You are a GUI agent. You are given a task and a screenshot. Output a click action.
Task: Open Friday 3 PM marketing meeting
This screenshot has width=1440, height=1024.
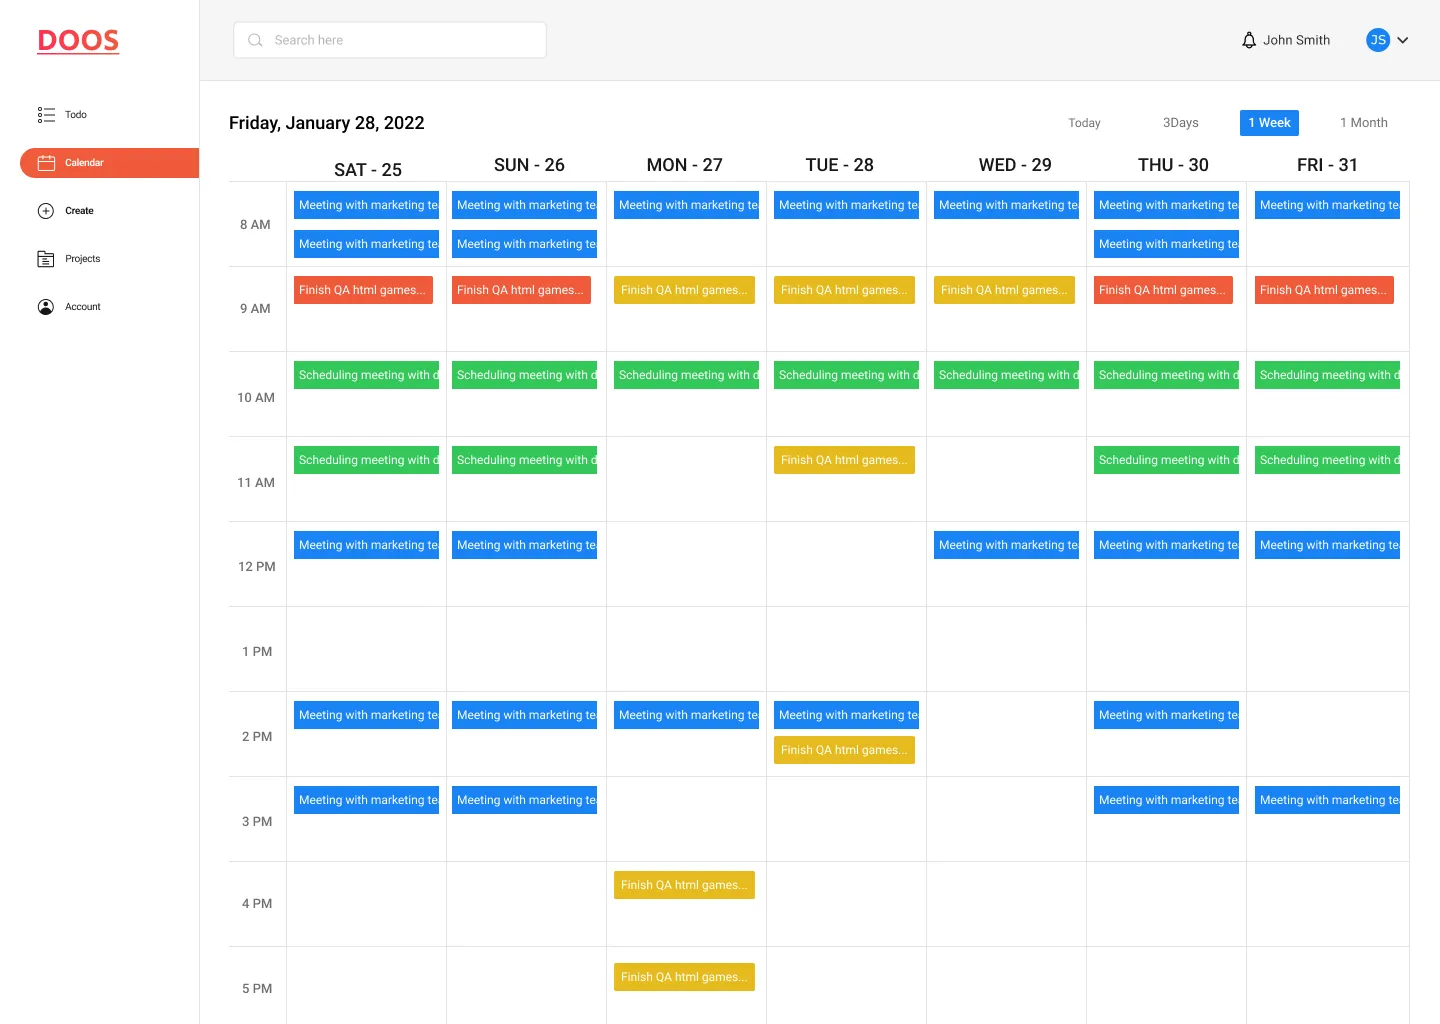coord(1327,800)
